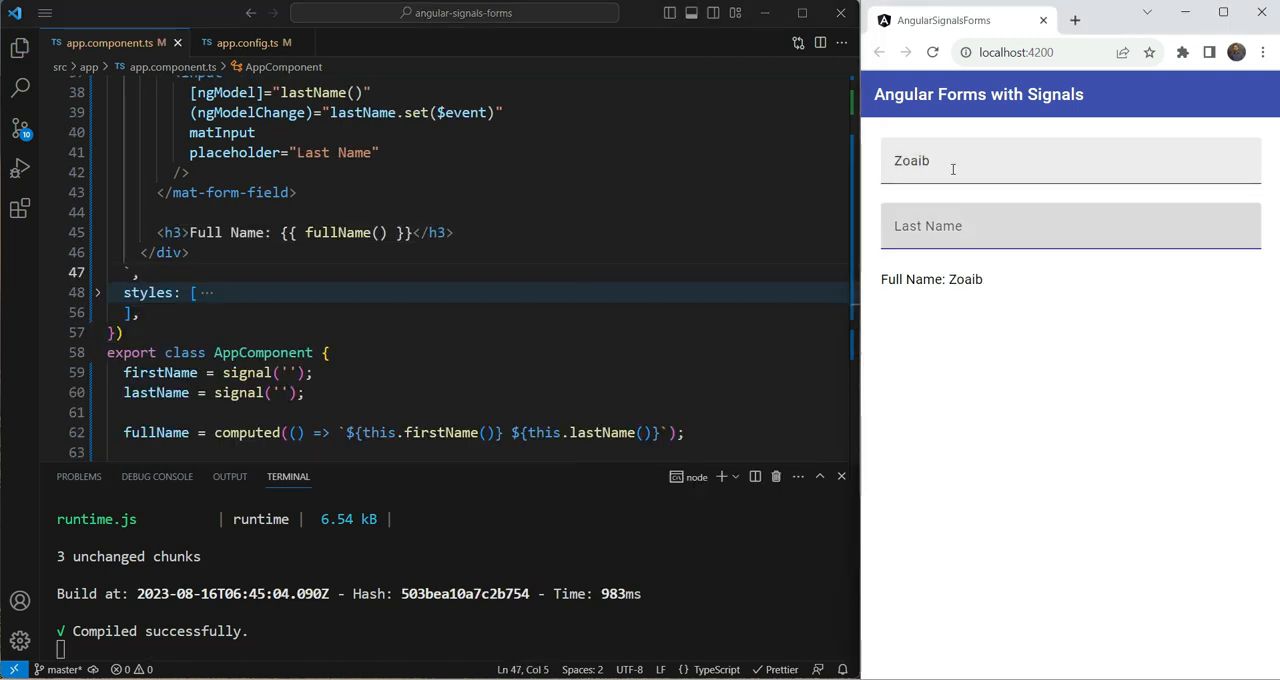This screenshot has height=680, width=1280.
Task: Switch to the app.config.ts tab
Action: click(x=246, y=43)
